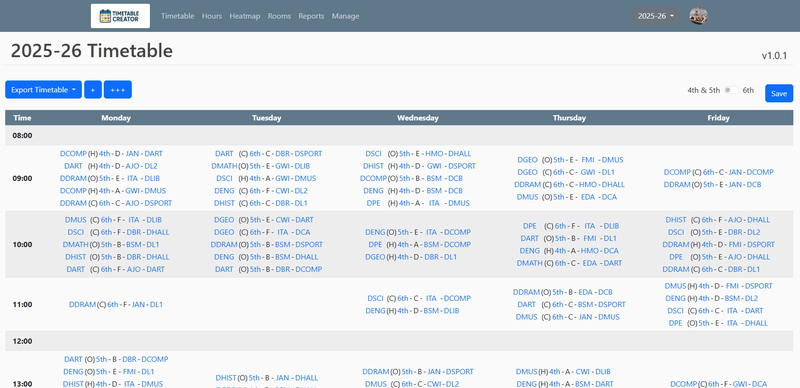Click GWI teacher in Friday 13:00 slot
The width and height of the screenshot is (800, 388).
click(x=740, y=384)
